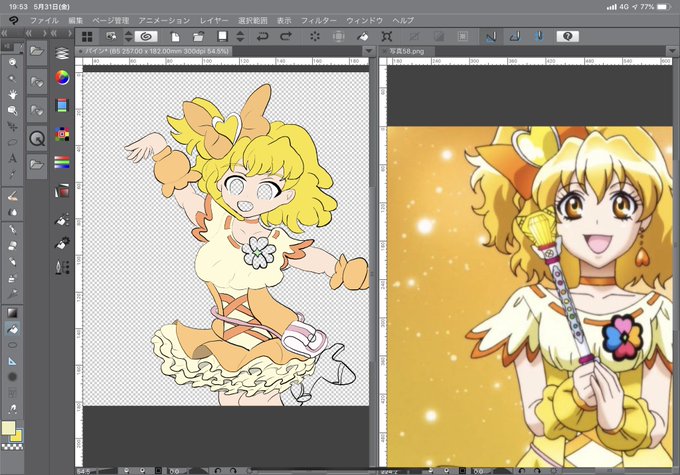Open the ファイル menu
Screen dimensions: 680x475
coord(44,20)
